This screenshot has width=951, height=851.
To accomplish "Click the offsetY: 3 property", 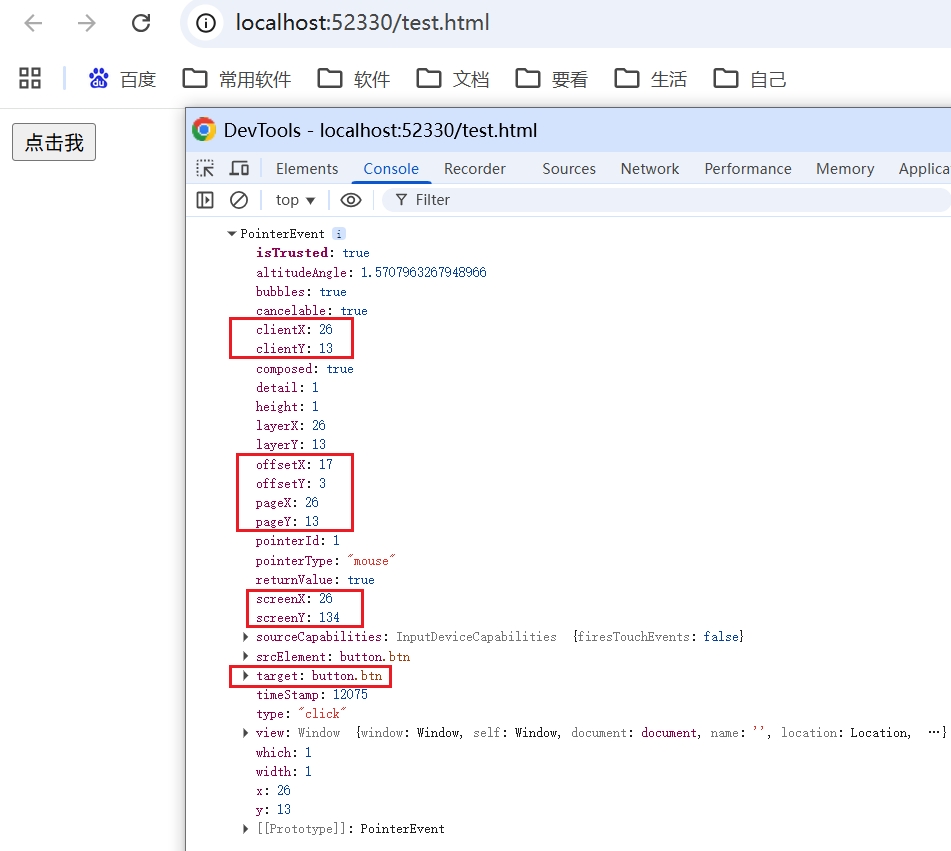I will coord(291,483).
